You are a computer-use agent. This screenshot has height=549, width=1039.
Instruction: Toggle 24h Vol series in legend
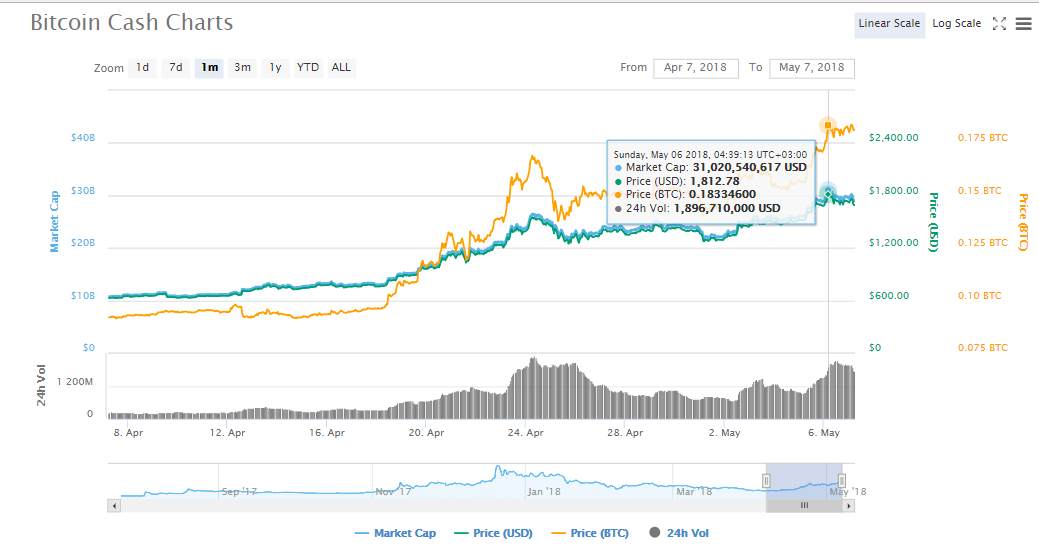pyautogui.click(x=679, y=533)
